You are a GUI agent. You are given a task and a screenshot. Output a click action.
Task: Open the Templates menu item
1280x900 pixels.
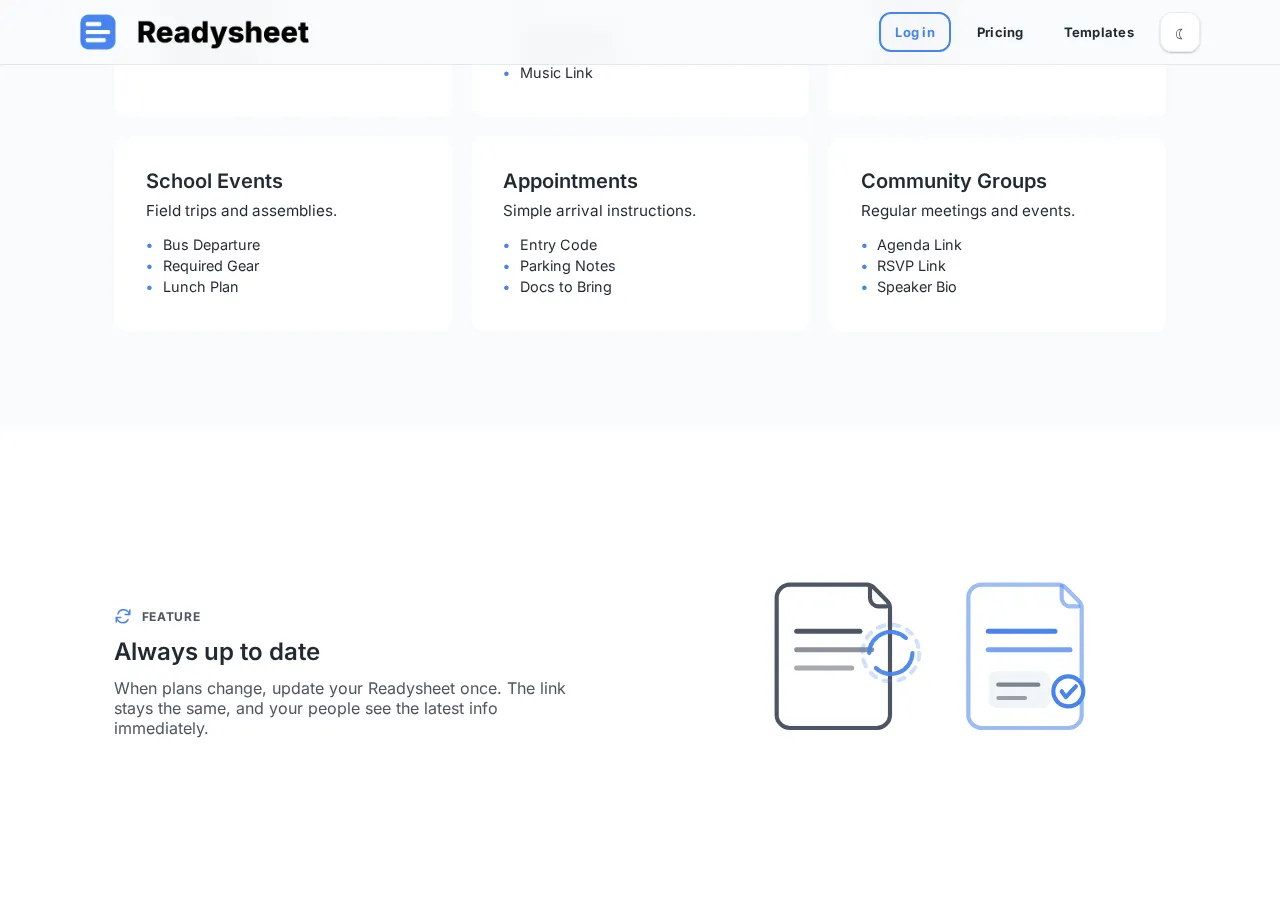(1099, 32)
